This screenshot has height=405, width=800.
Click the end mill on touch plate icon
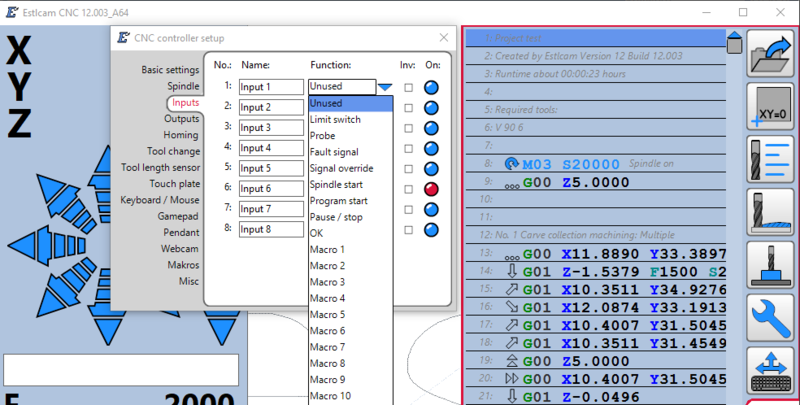772,265
